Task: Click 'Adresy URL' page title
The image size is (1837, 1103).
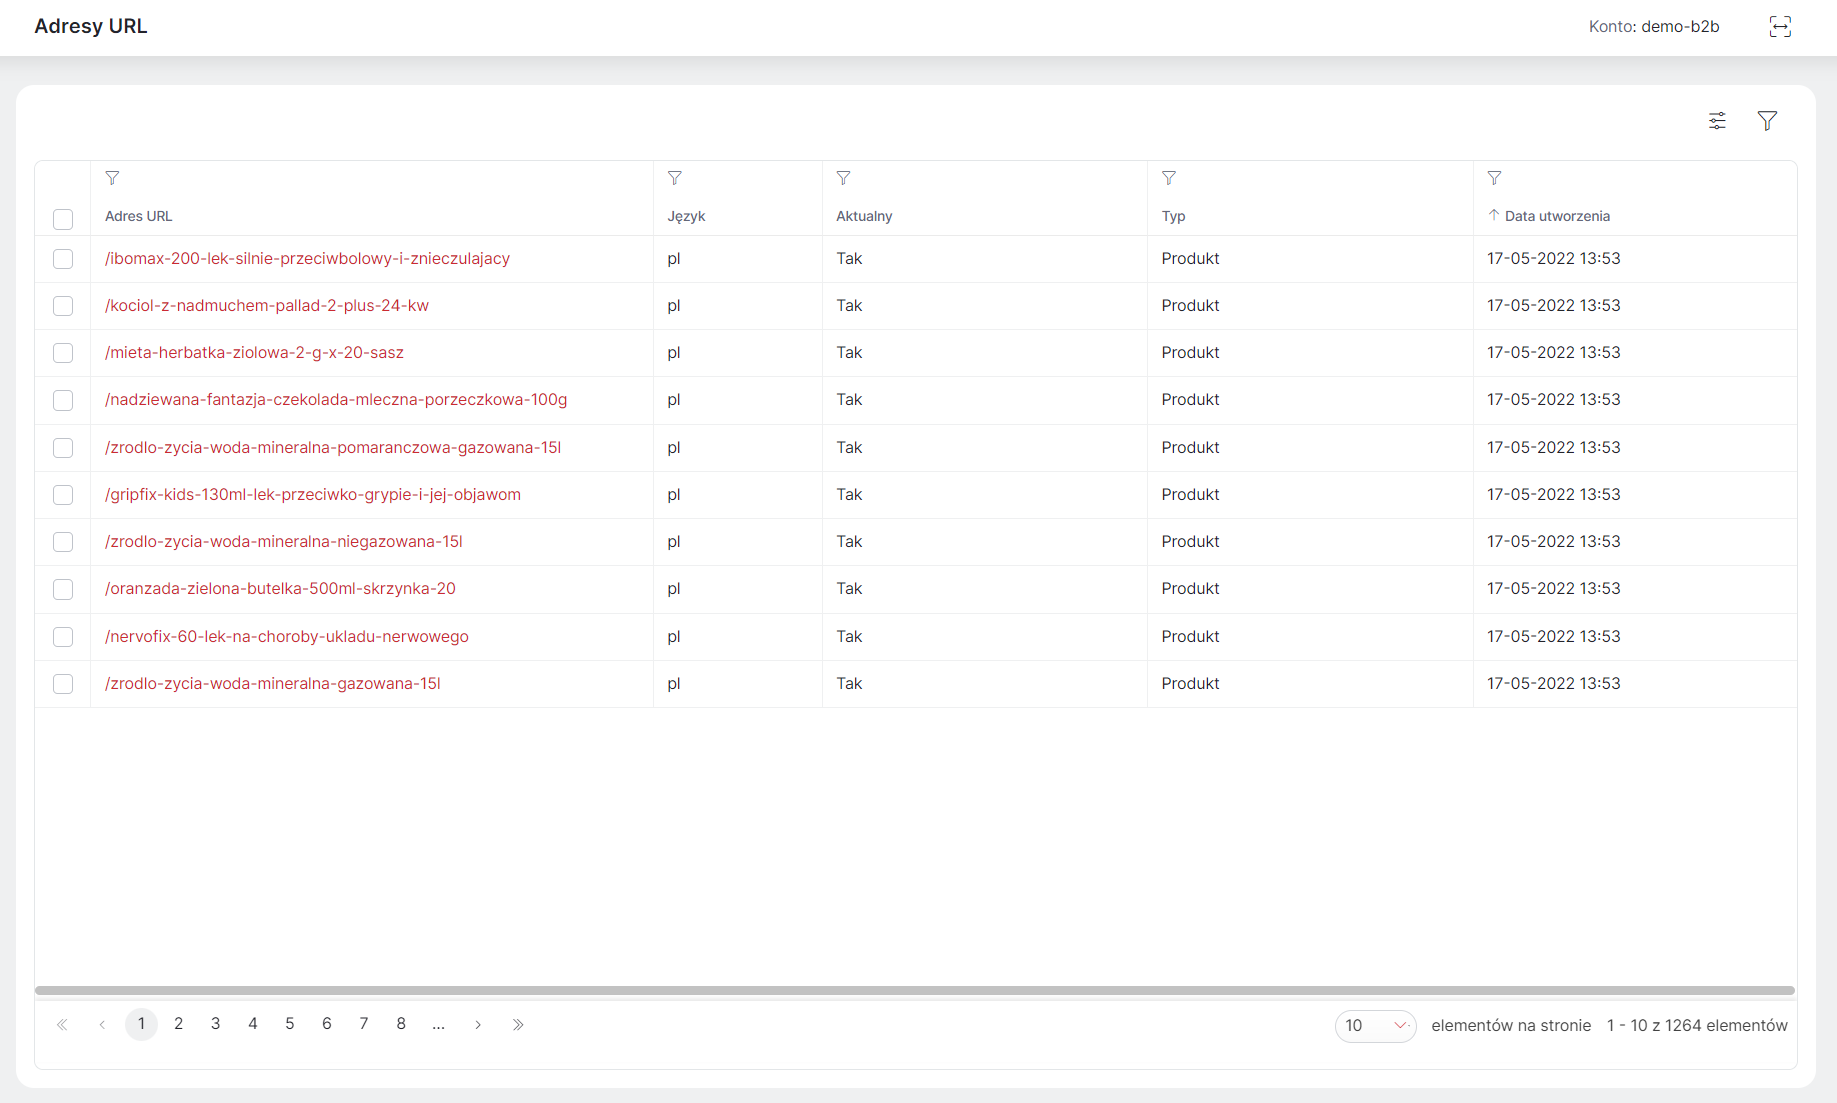Action: point(91,26)
